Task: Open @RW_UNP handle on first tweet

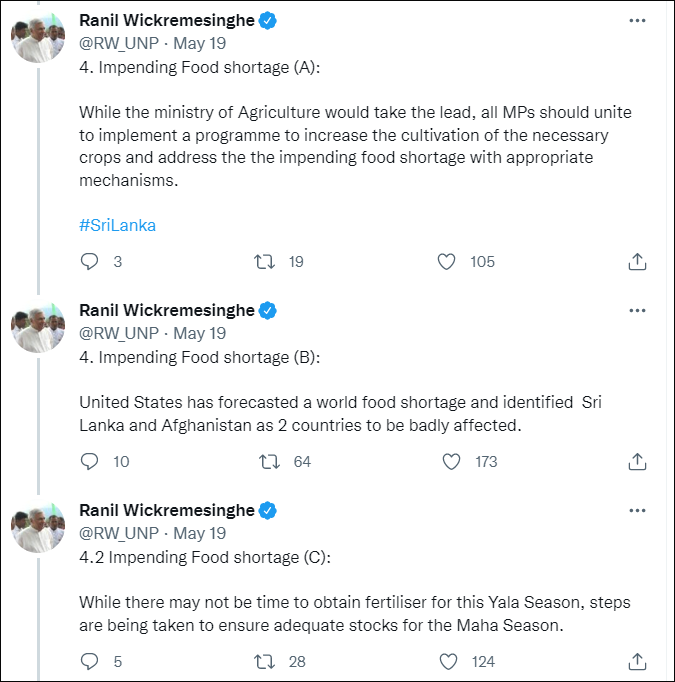Action: [x=118, y=43]
